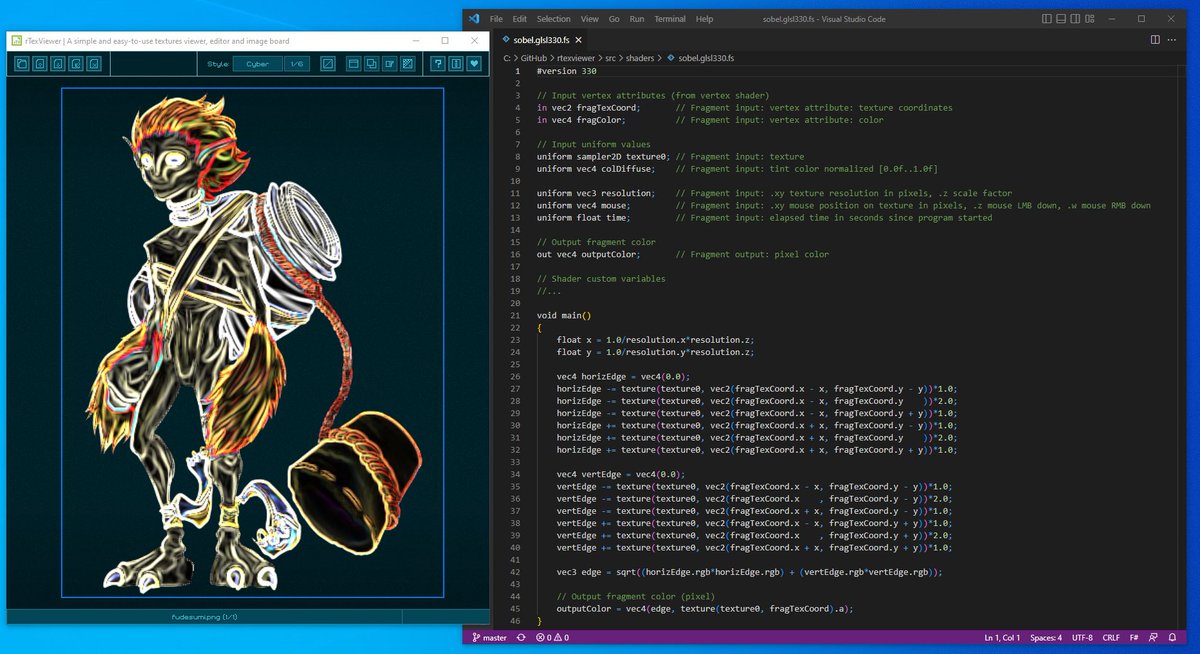The height and width of the screenshot is (654, 1200).
Task: Open a texture file with the folder icon
Action: pyautogui.click(x=21, y=64)
